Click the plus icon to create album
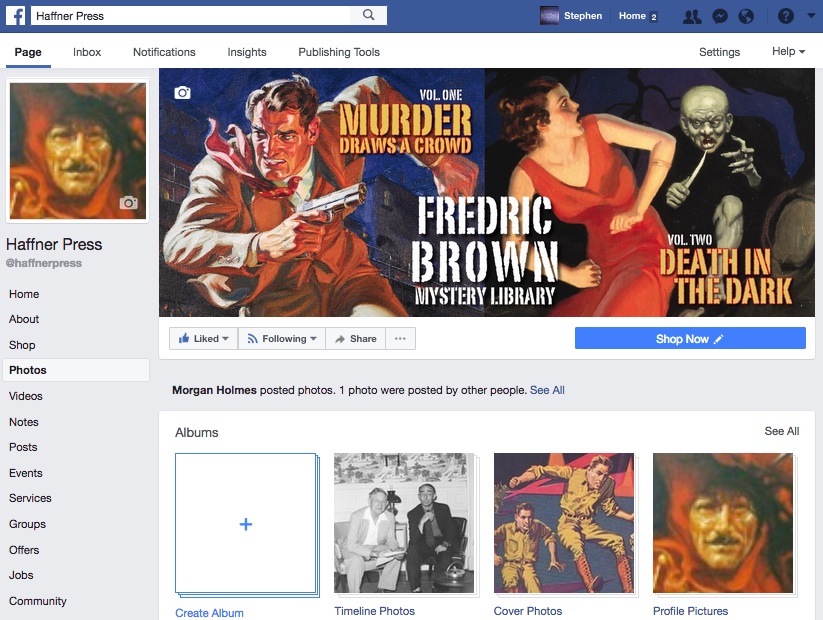823x620 pixels. pos(246,524)
